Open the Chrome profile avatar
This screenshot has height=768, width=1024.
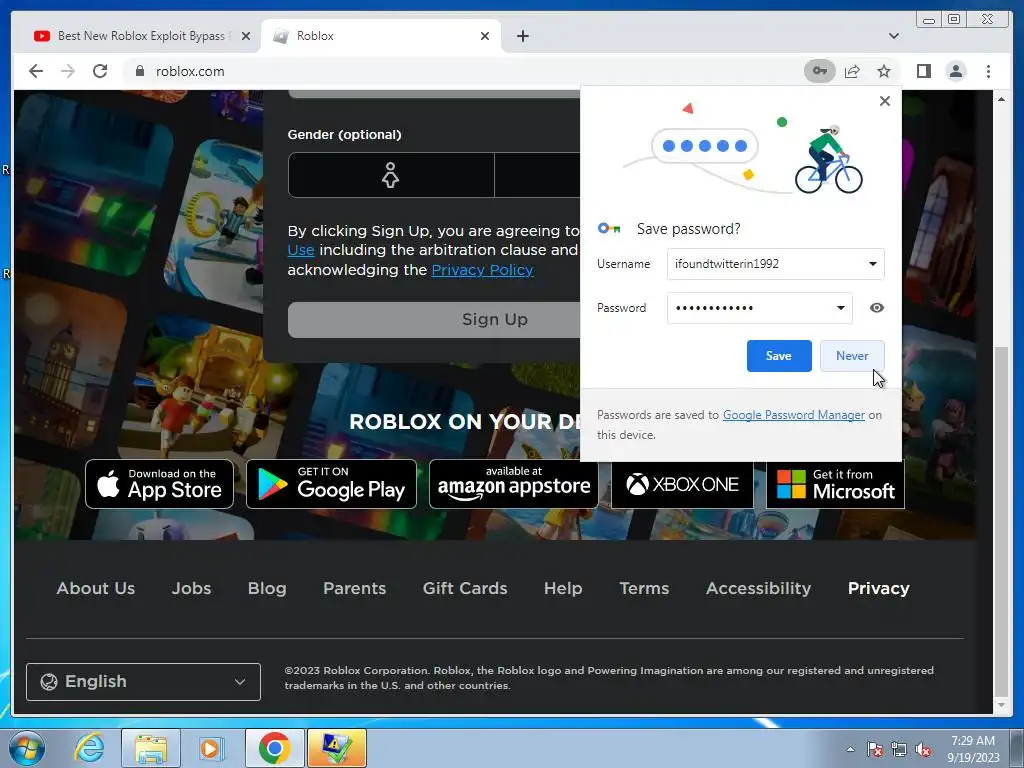coord(955,71)
